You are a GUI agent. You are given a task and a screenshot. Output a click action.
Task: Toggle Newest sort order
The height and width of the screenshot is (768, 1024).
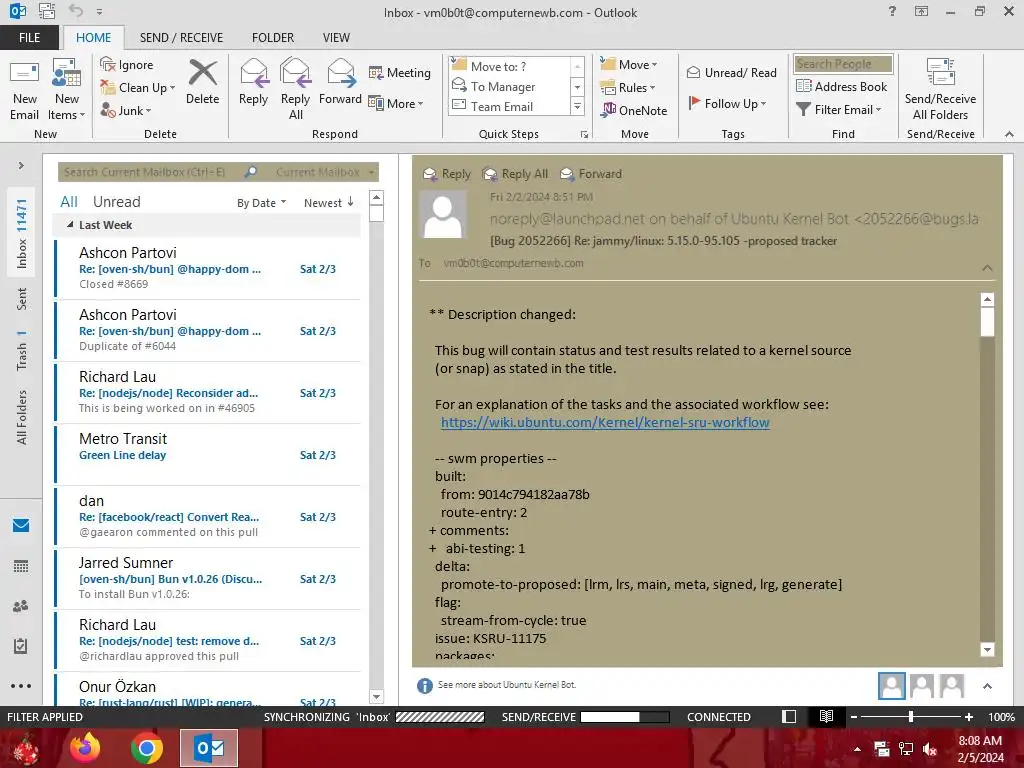pyautogui.click(x=328, y=203)
